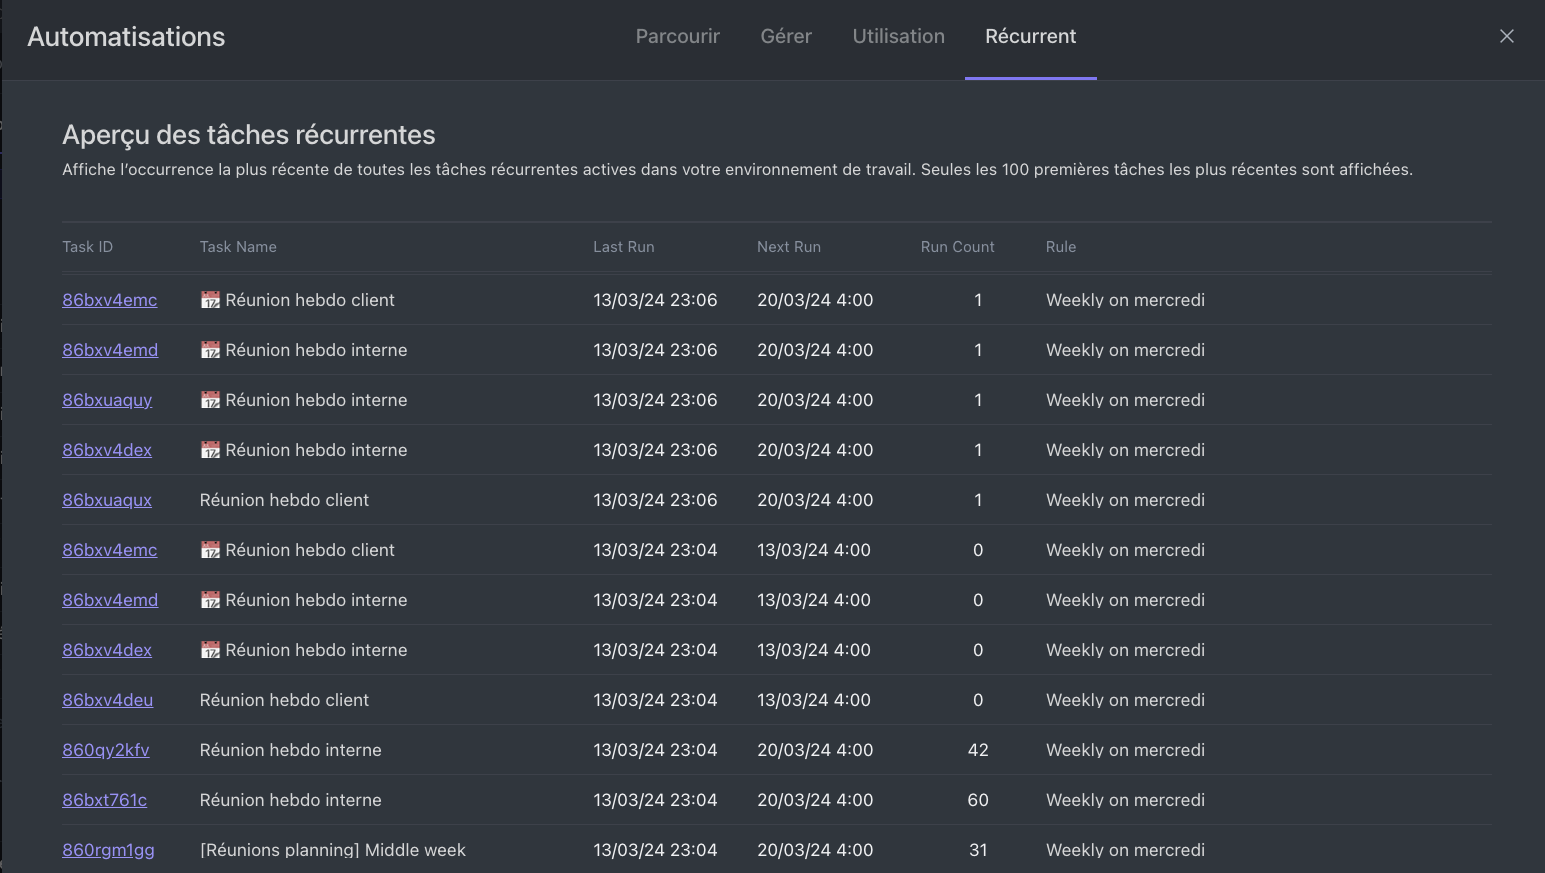Screen dimensions: 1545x873
Task: Open task link 86bxt761c
Action: click(x=104, y=800)
